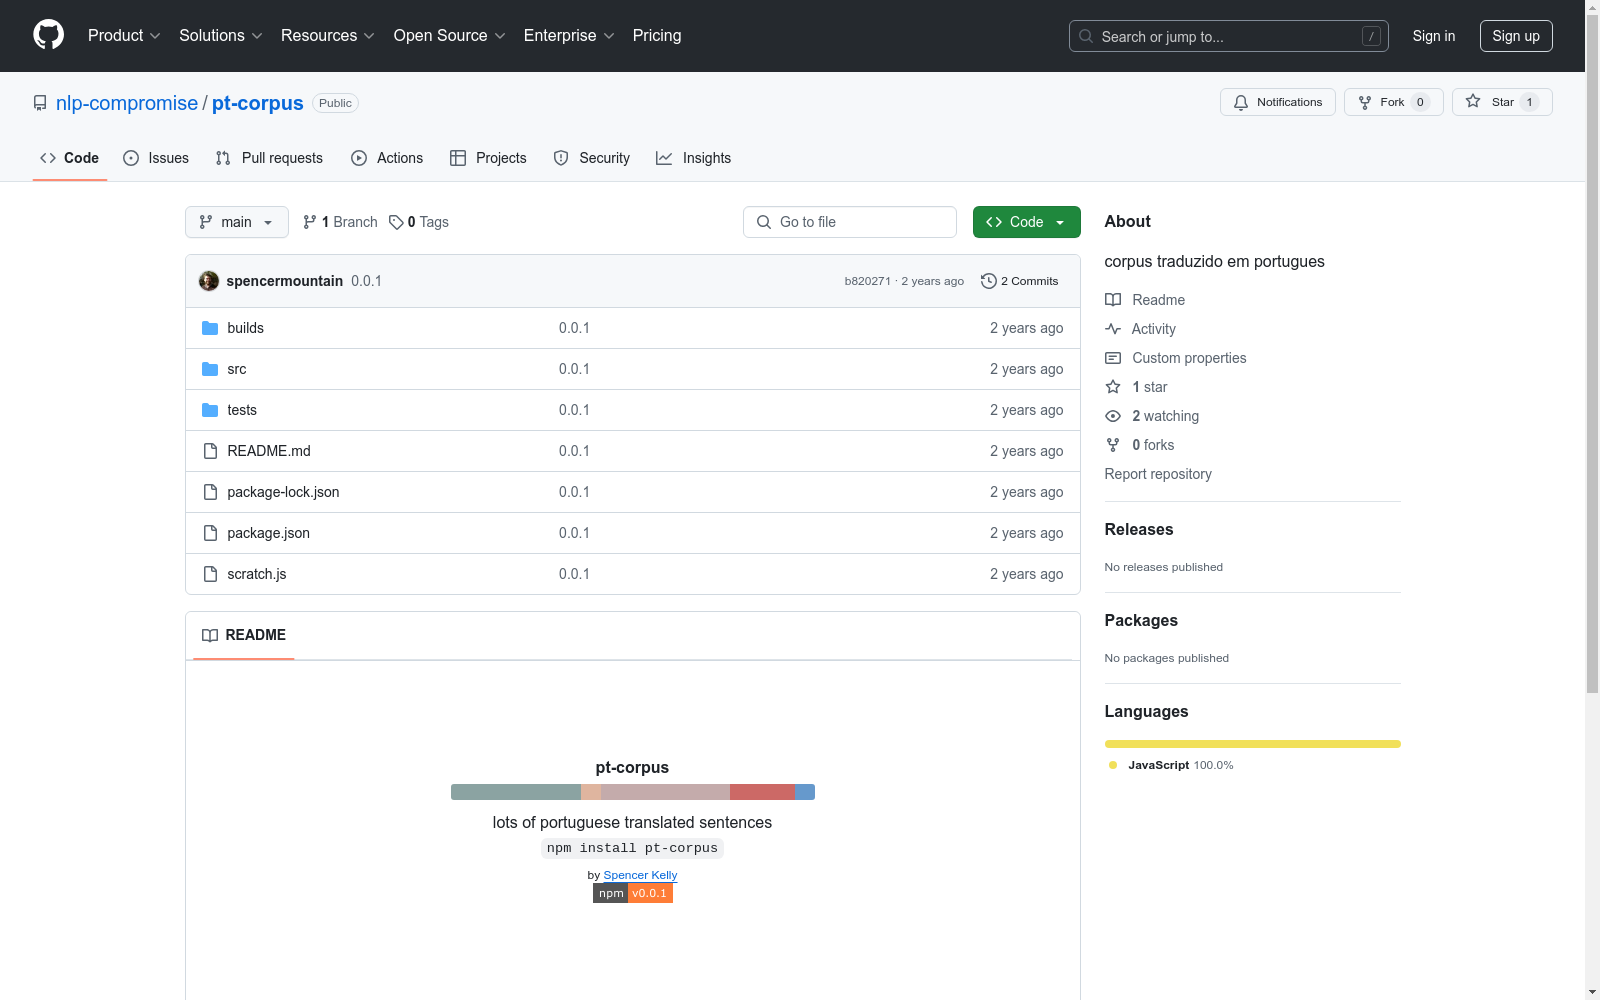
Task: Click the branch icon beside 1 Branch
Action: pos(310,222)
